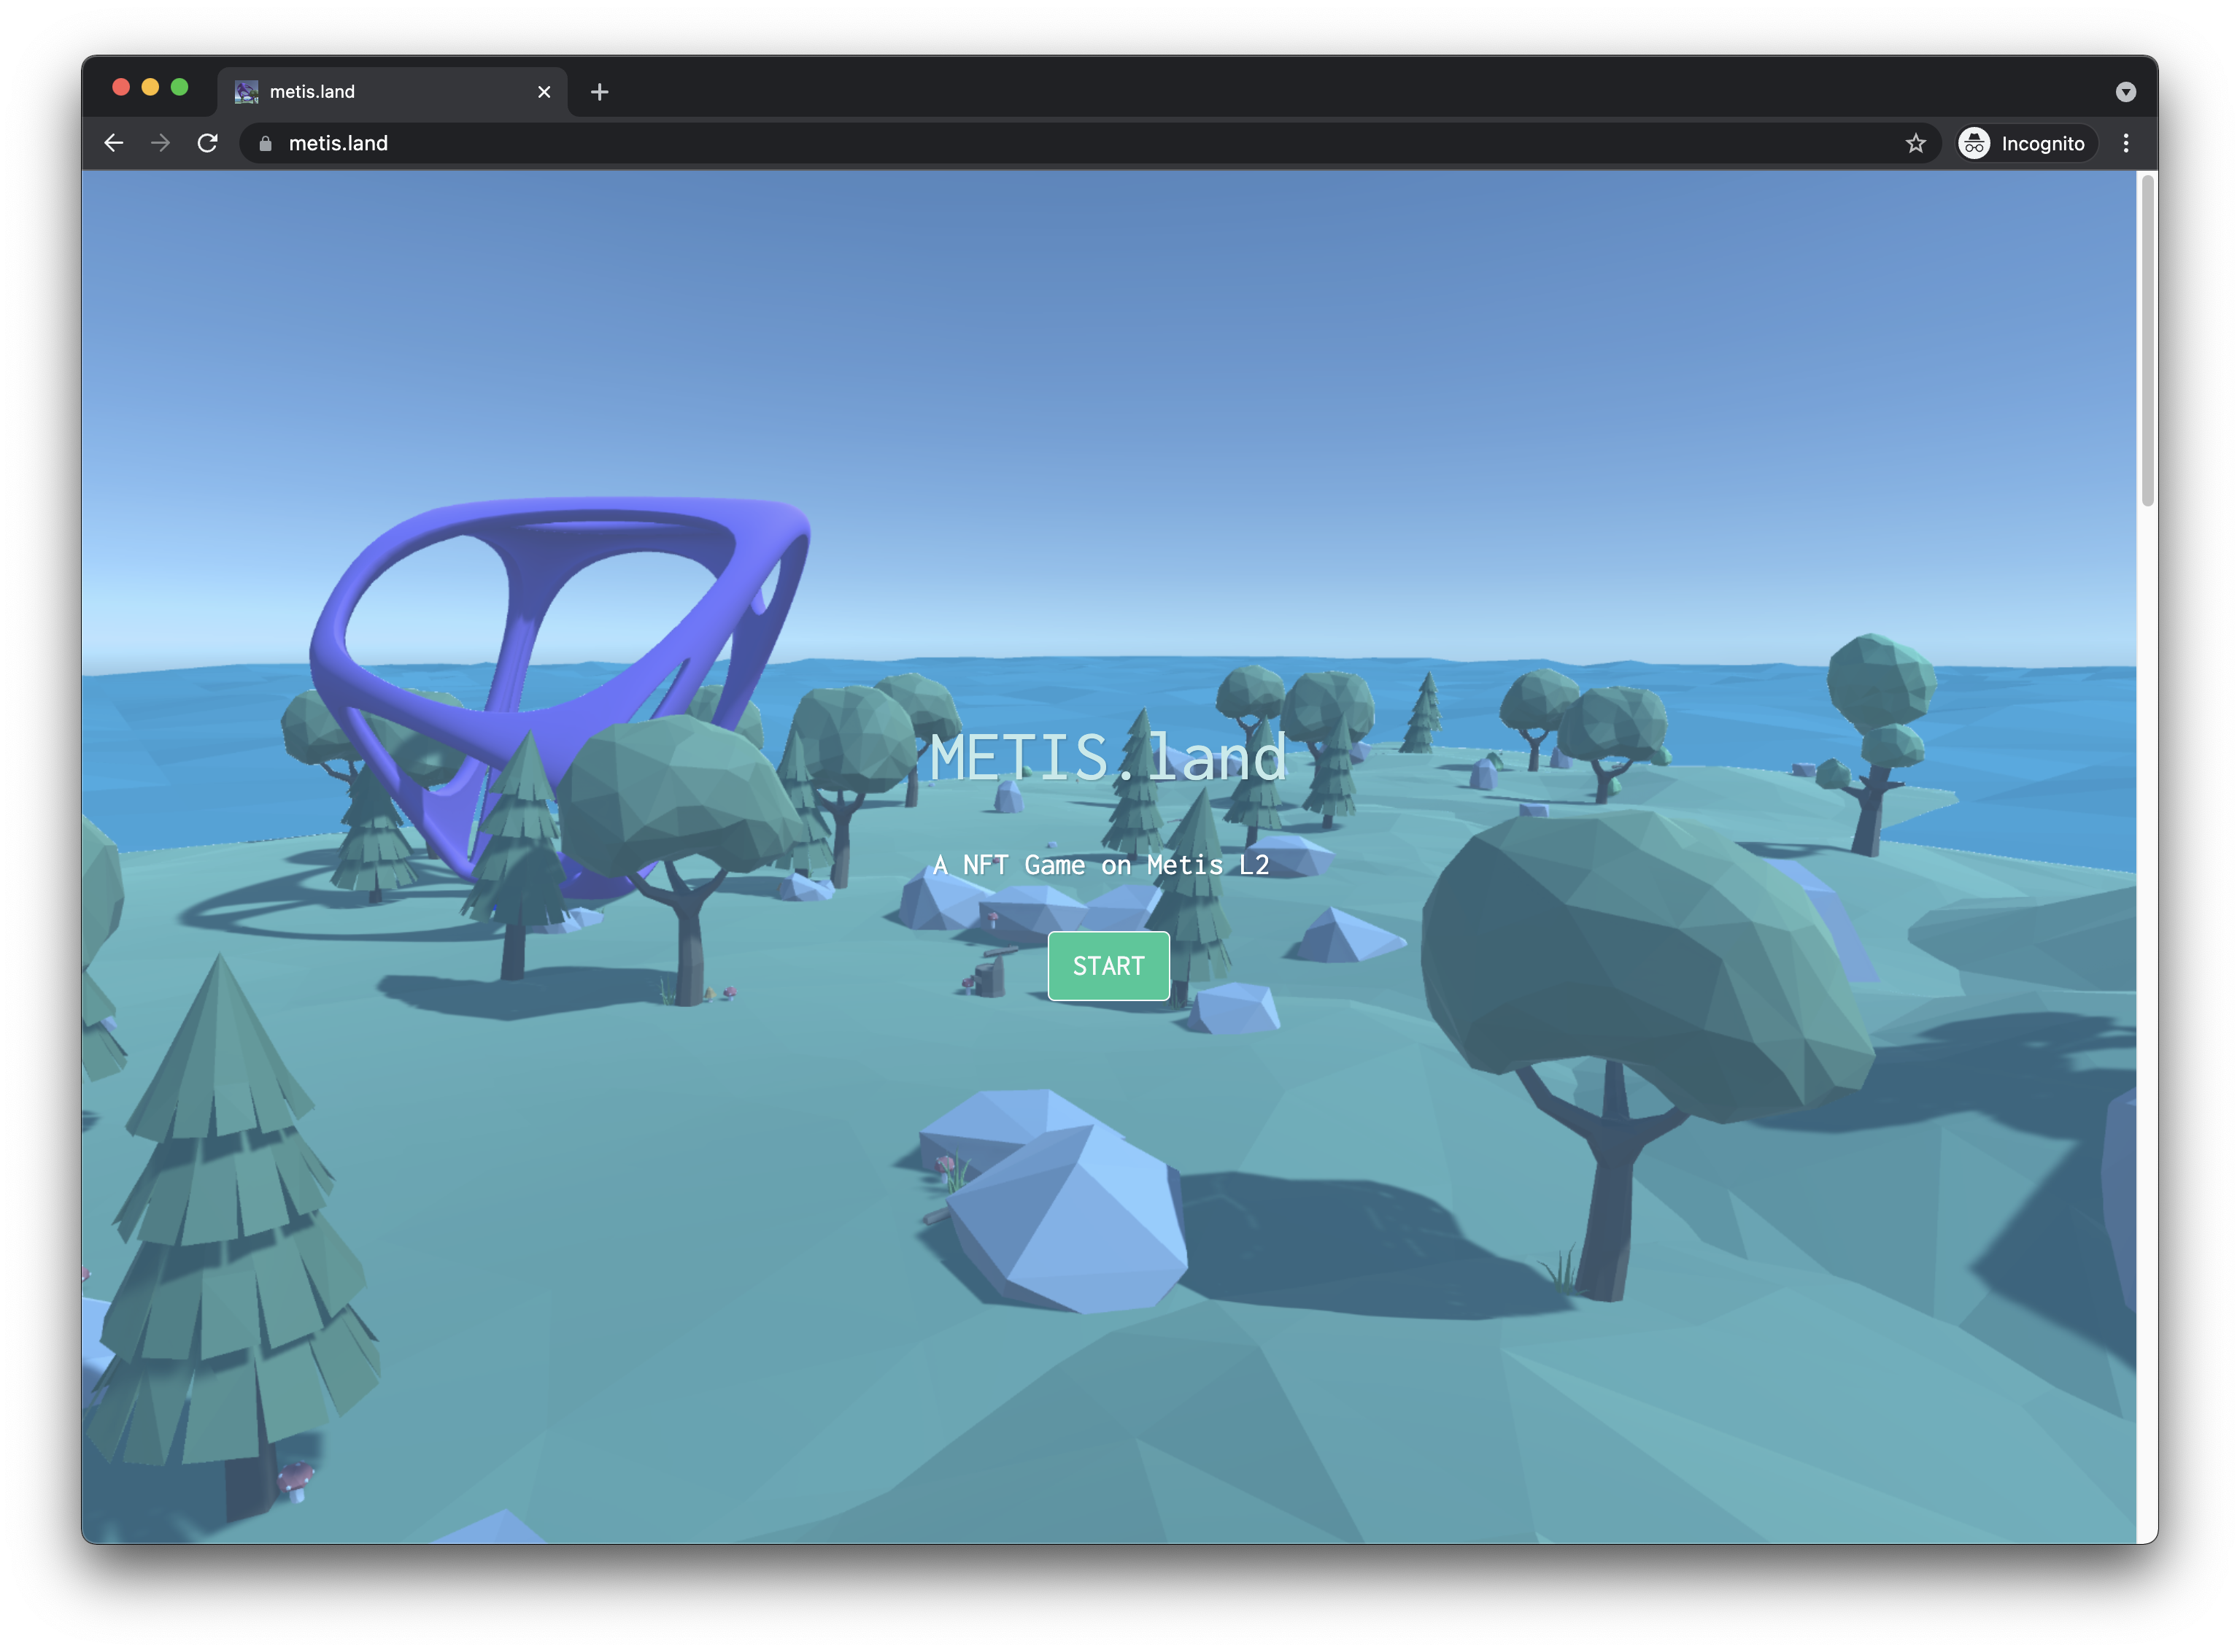The width and height of the screenshot is (2240, 1652).
Task: Select the metis.land tab title
Action: click(x=312, y=92)
